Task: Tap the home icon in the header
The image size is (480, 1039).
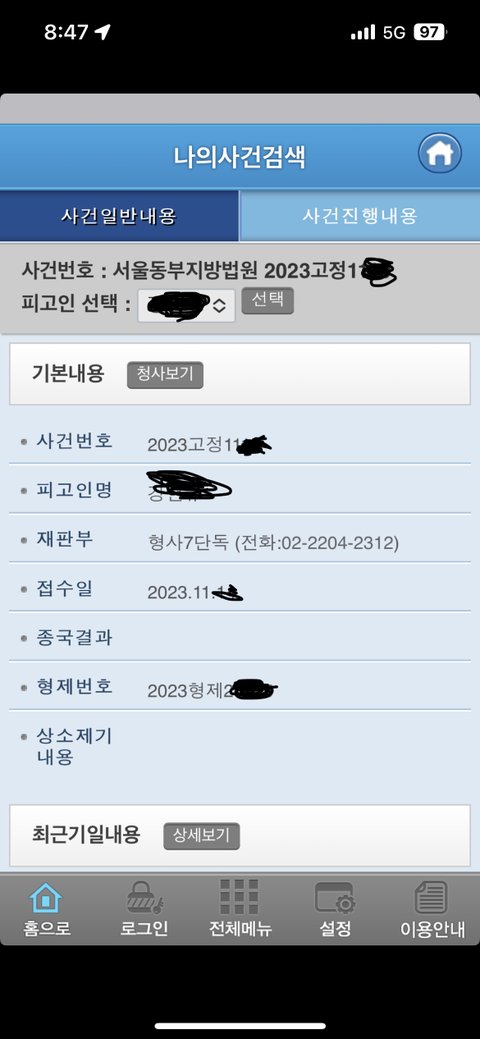Action: coord(439,154)
